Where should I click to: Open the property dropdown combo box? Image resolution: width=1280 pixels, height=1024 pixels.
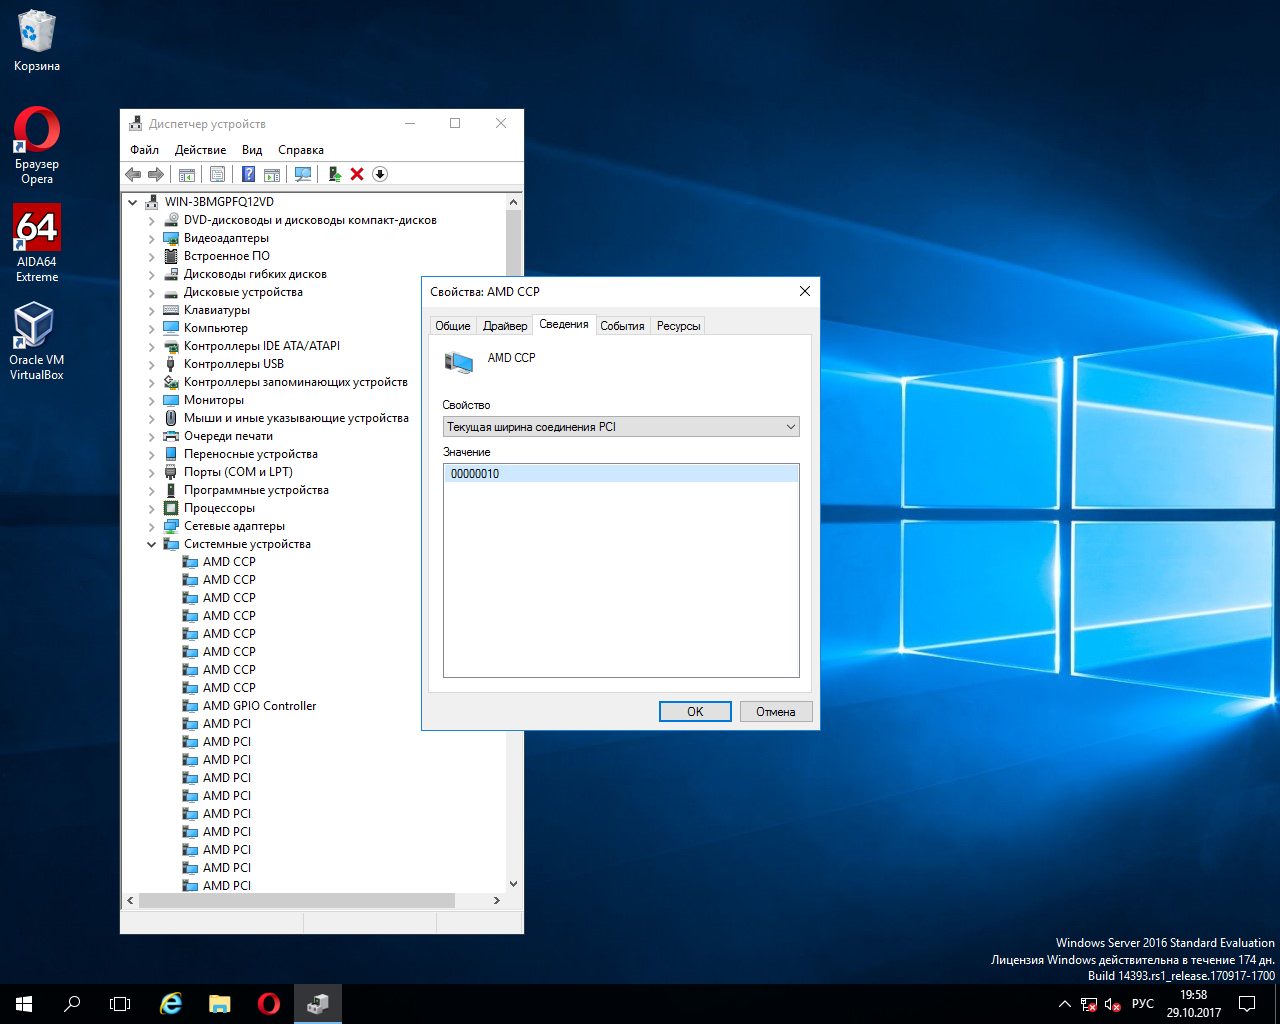tap(620, 427)
